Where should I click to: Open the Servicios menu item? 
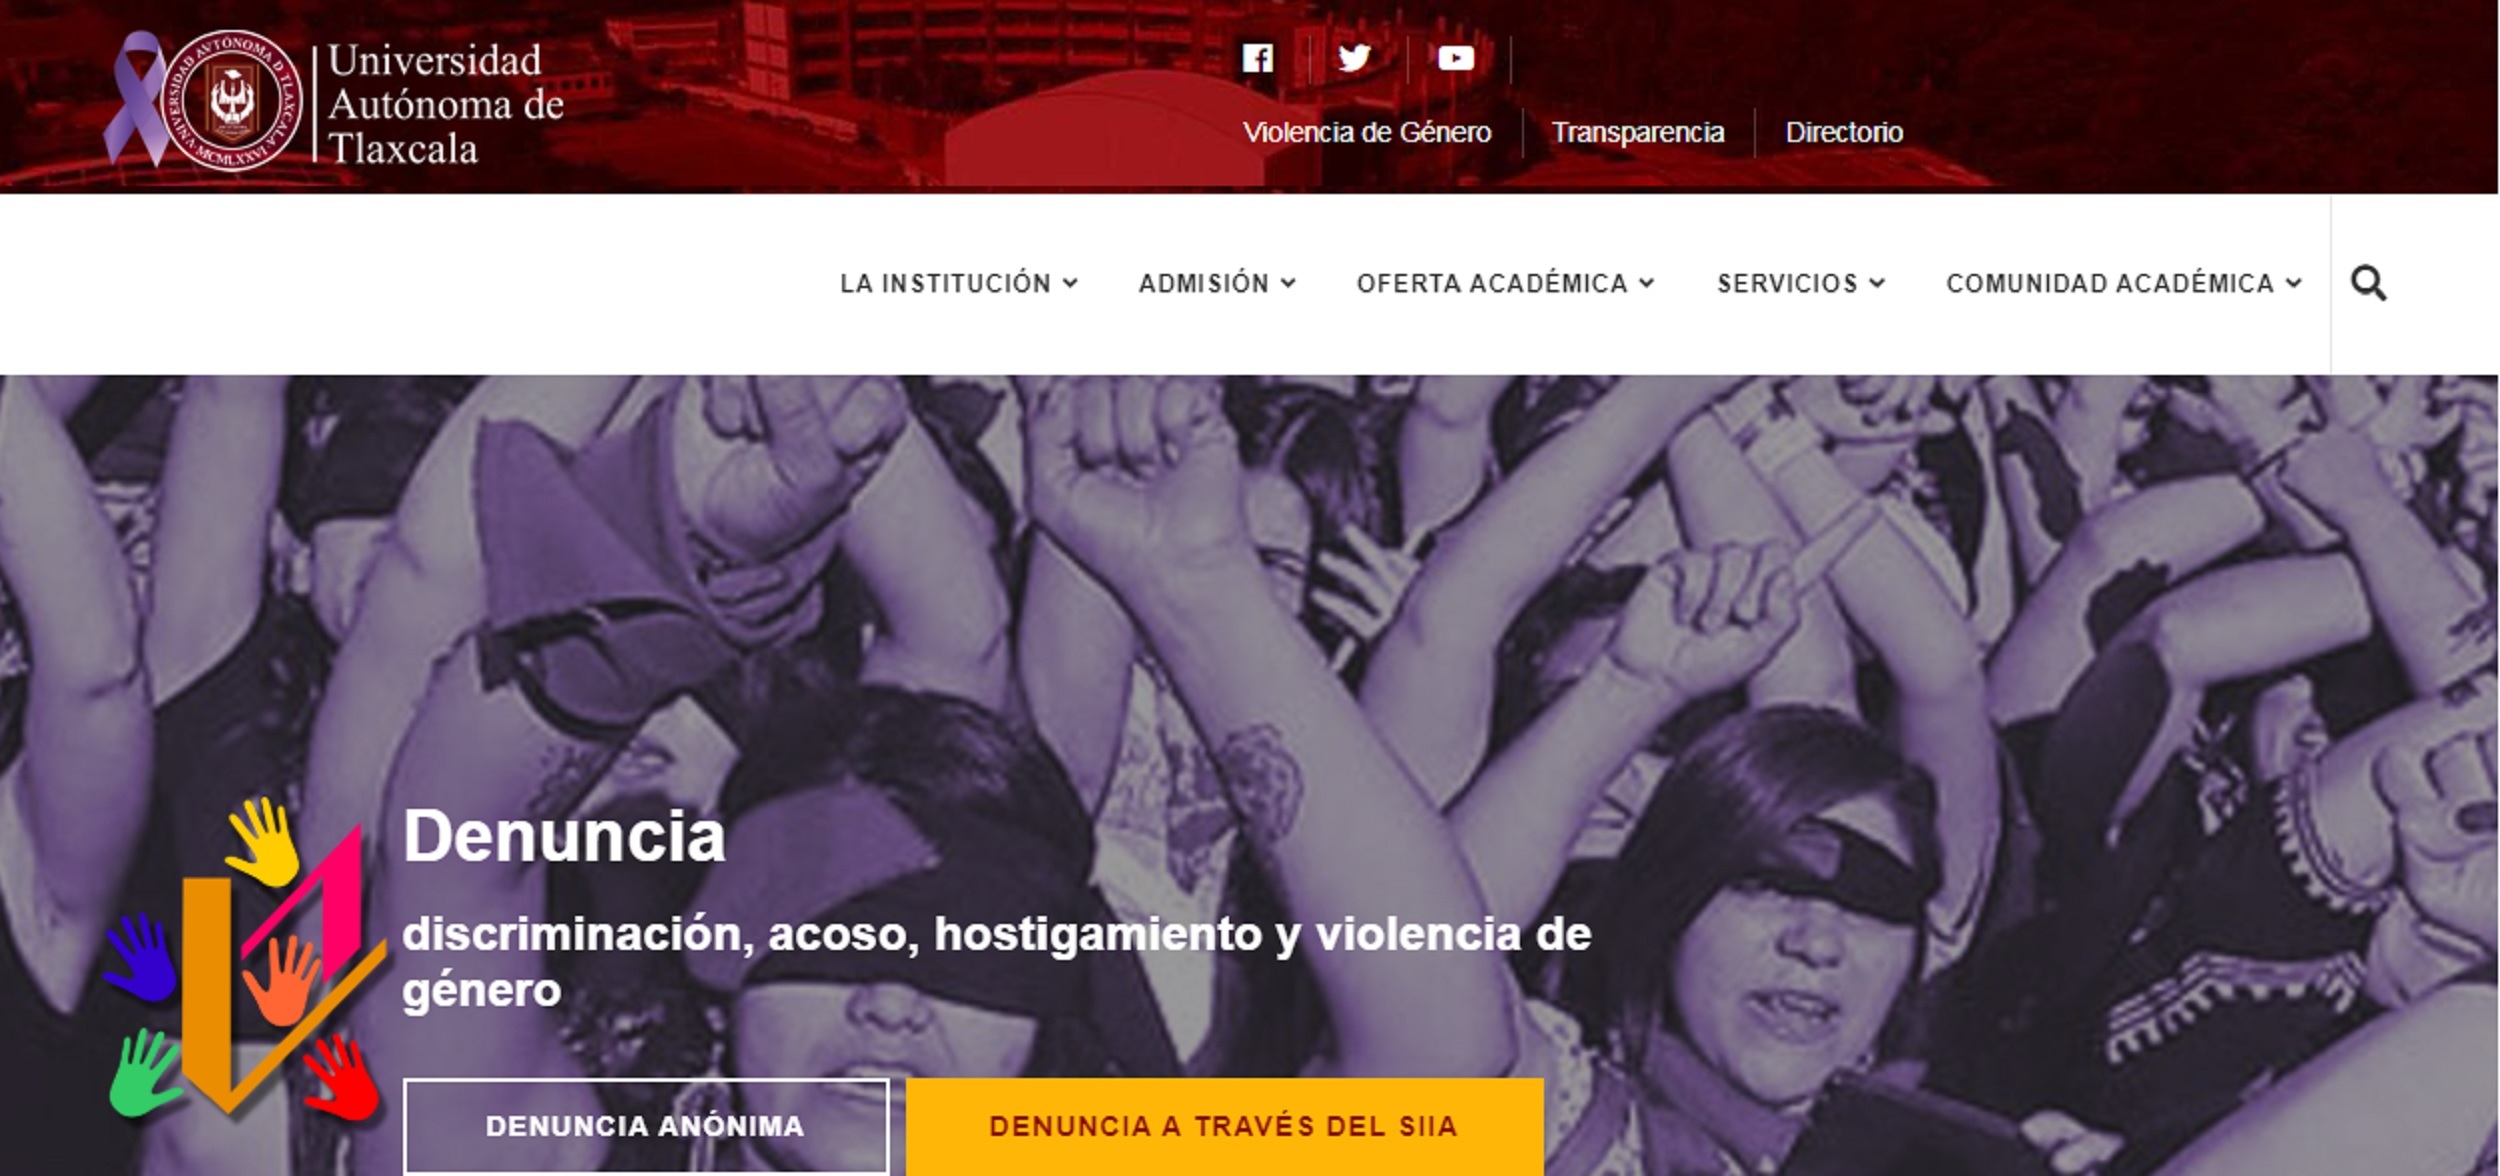click(x=1800, y=283)
